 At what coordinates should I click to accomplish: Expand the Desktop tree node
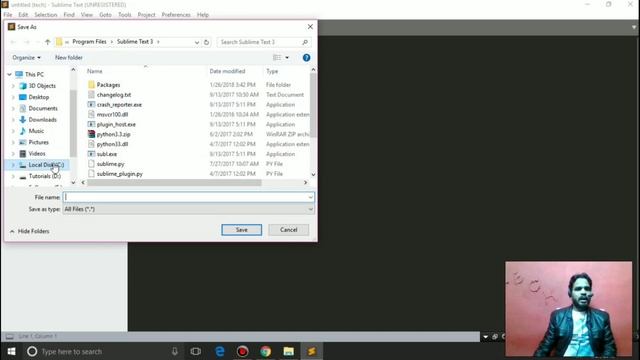pyautogui.click(x=13, y=97)
